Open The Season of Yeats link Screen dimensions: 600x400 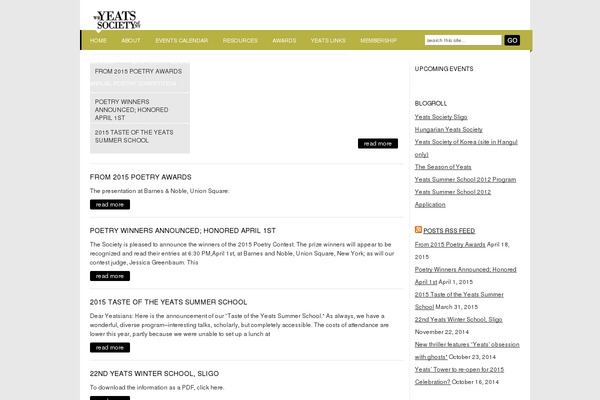pyautogui.click(x=443, y=167)
